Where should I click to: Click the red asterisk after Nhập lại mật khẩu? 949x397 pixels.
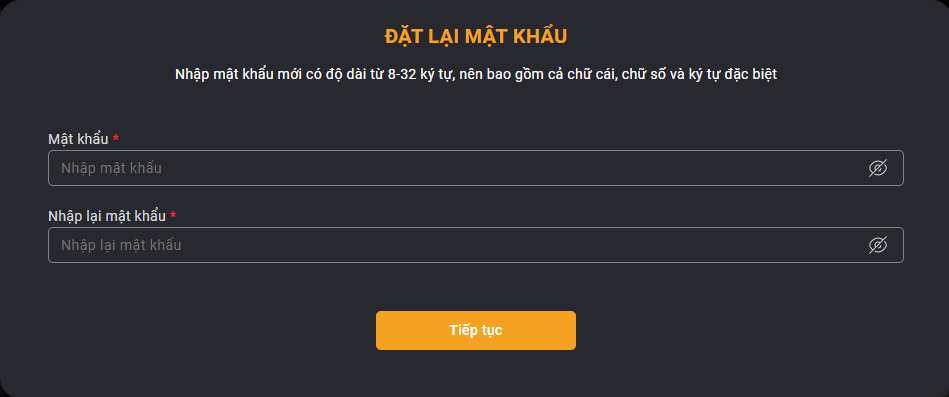click(x=173, y=215)
